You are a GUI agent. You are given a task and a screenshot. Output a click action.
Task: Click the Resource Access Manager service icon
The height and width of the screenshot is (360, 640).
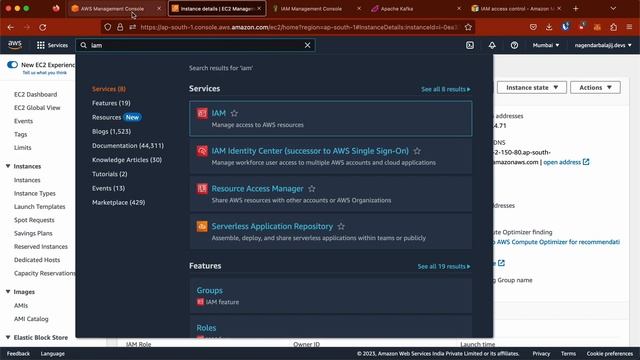(202, 189)
